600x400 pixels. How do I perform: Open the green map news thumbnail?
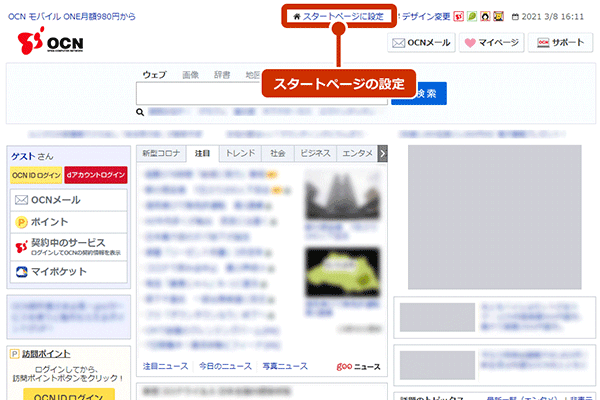point(343,273)
